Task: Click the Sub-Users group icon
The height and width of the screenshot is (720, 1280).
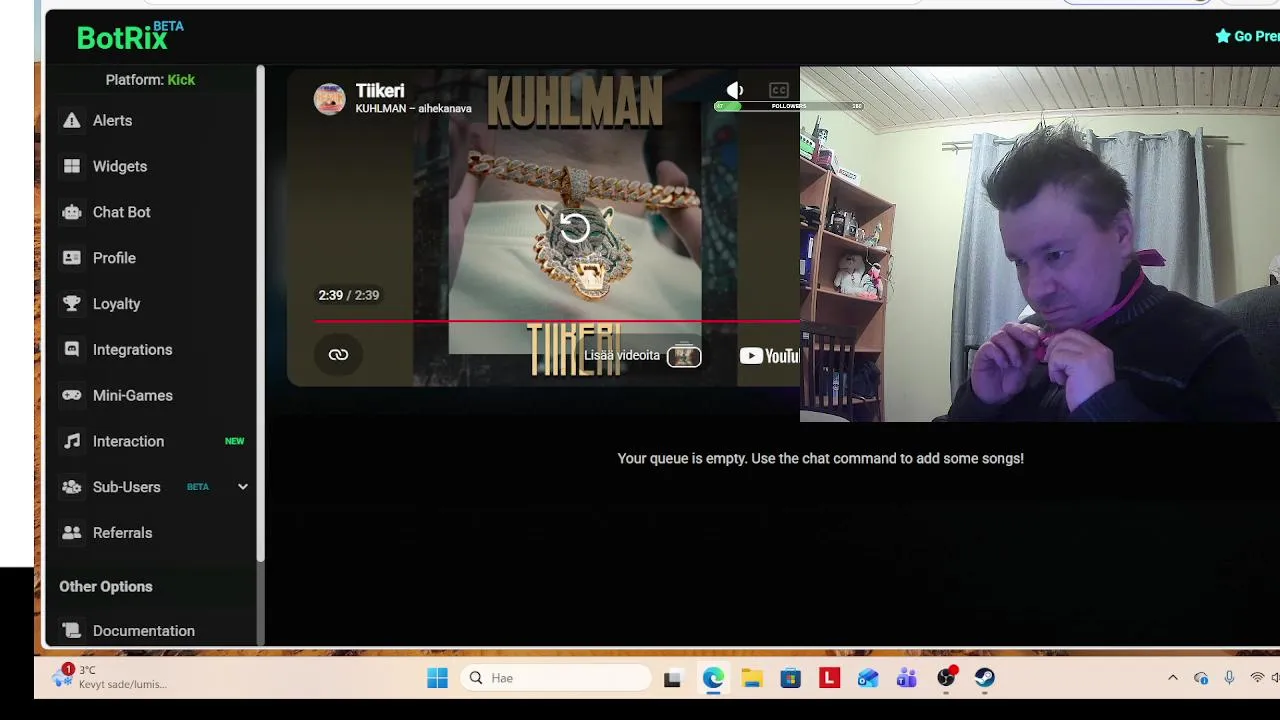Action: [x=72, y=487]
